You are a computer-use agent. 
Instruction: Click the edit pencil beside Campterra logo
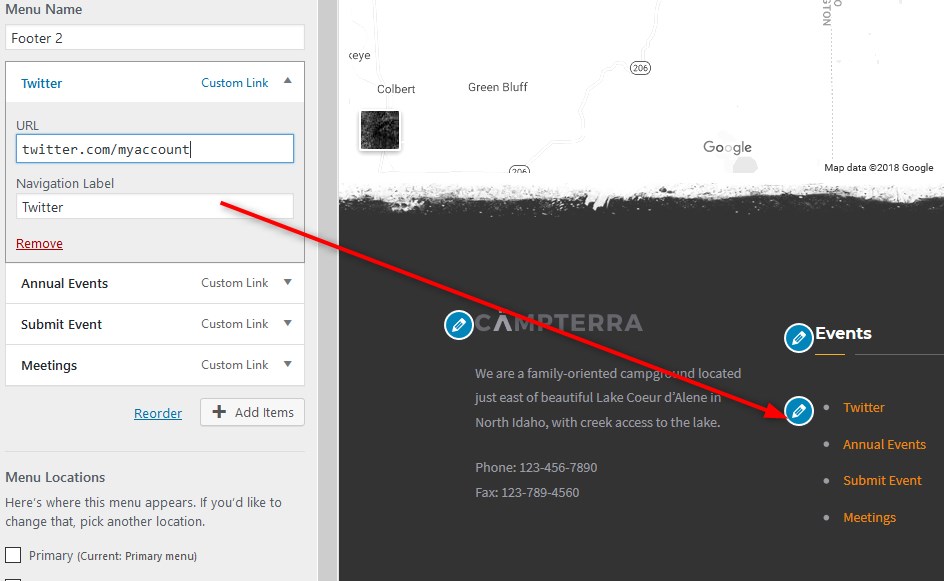[x=459, y=325]
